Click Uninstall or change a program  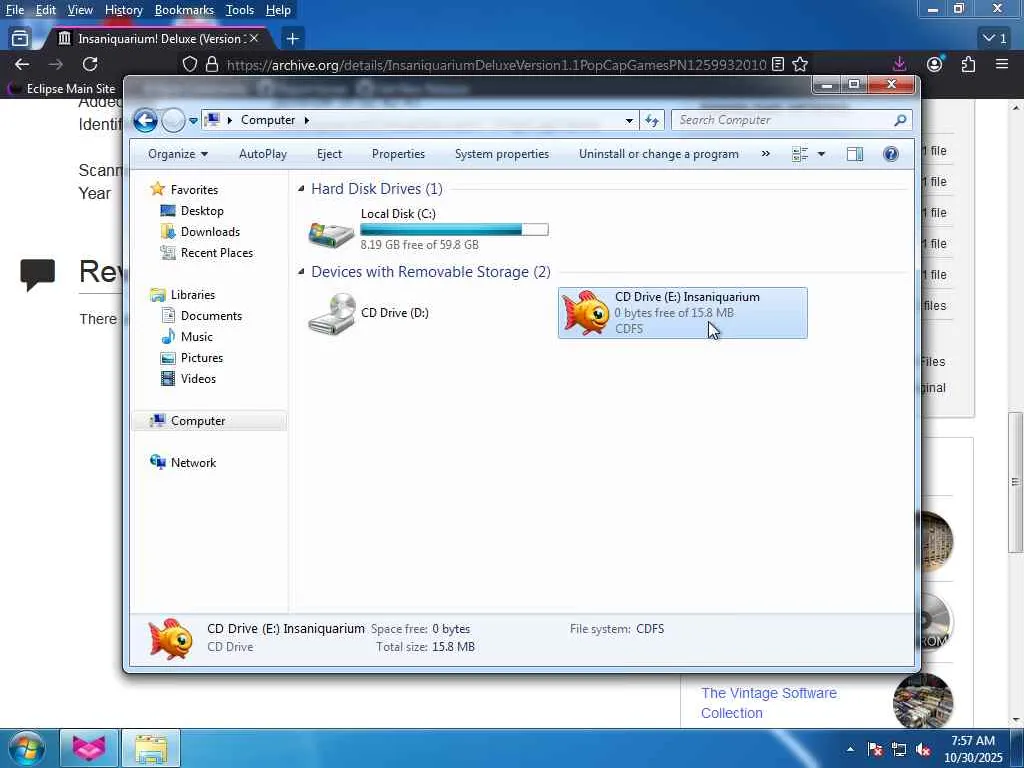point(658,154)
